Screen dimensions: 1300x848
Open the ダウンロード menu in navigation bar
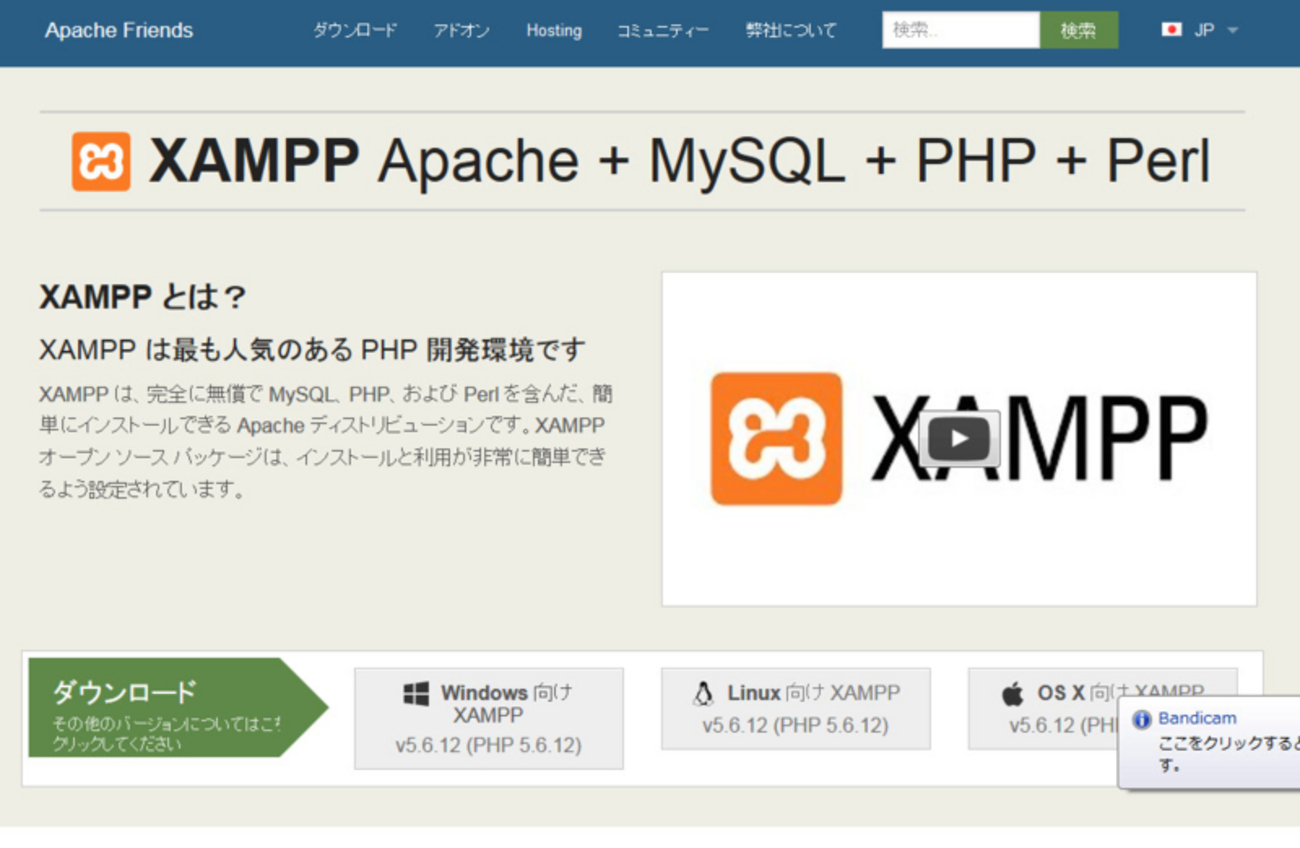pos(355,30)
